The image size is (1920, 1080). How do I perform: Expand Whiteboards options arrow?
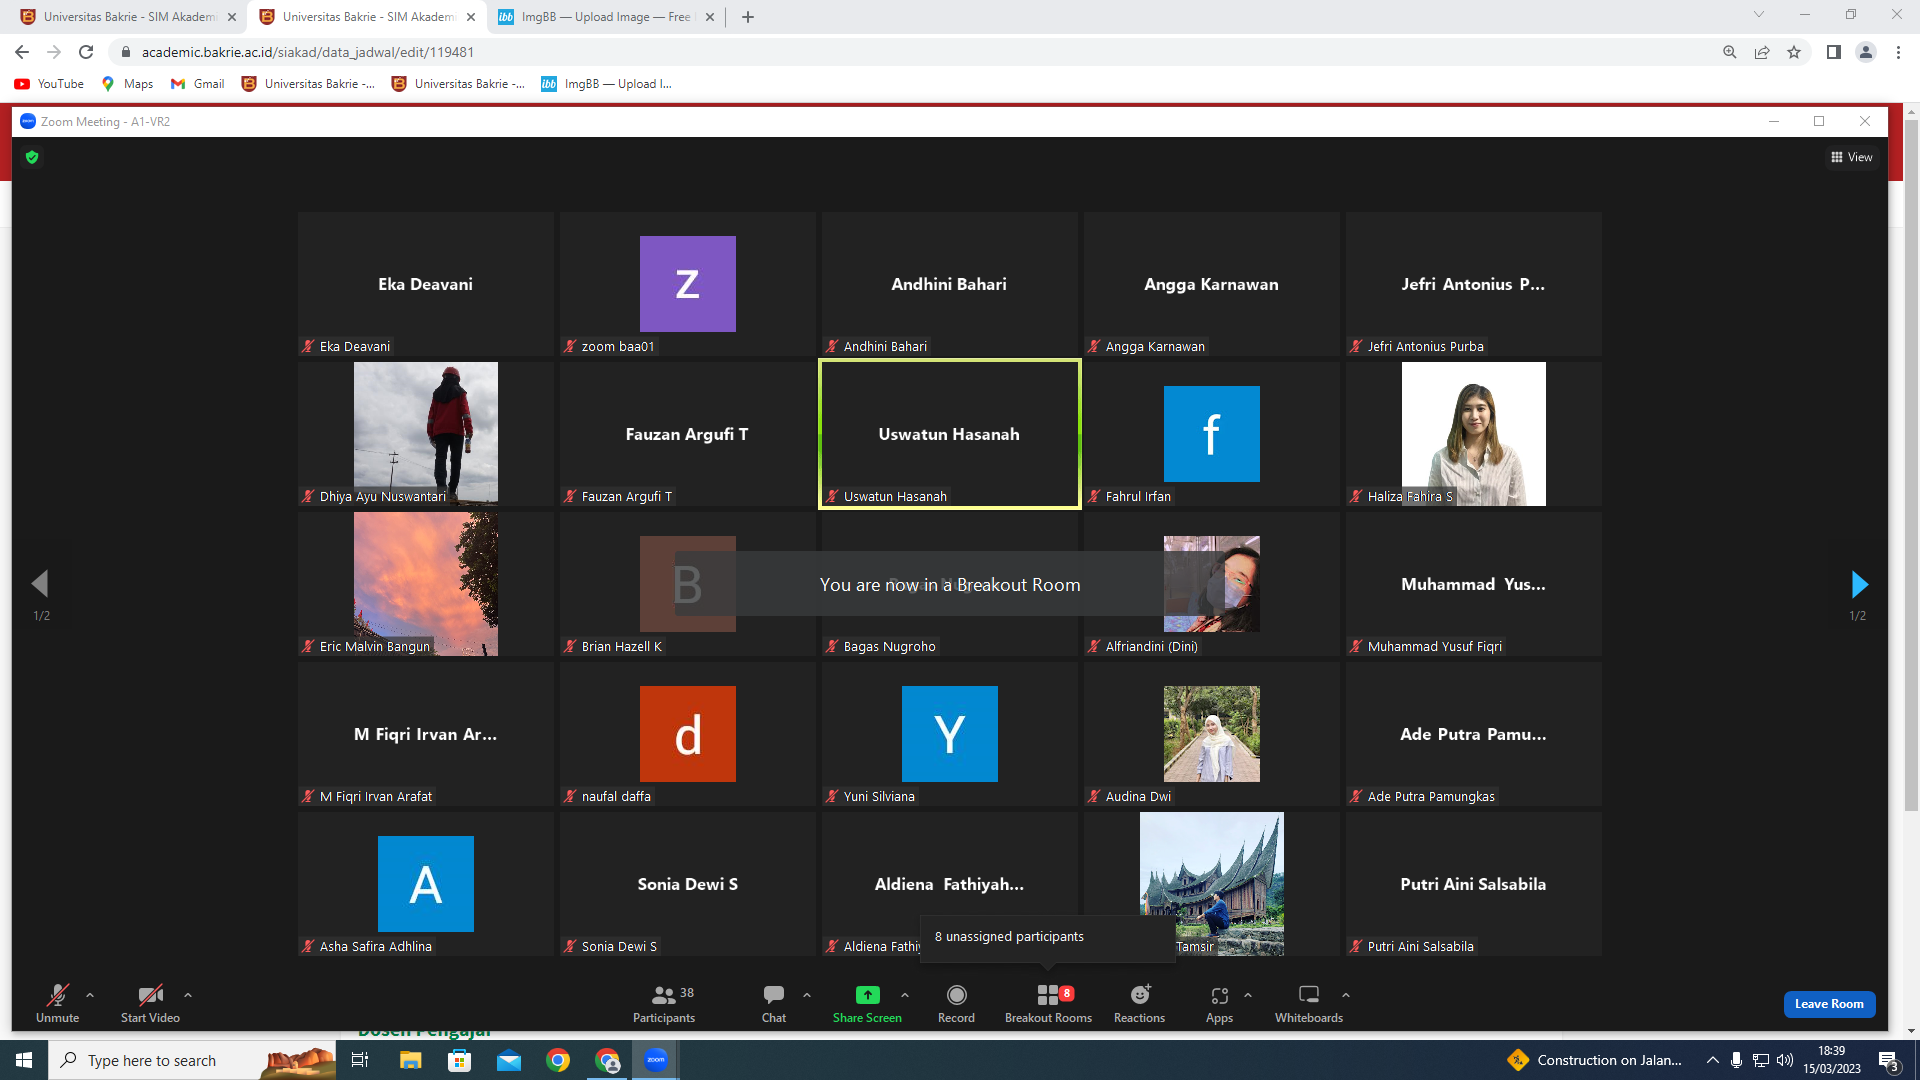click(x=1346, y=995)
